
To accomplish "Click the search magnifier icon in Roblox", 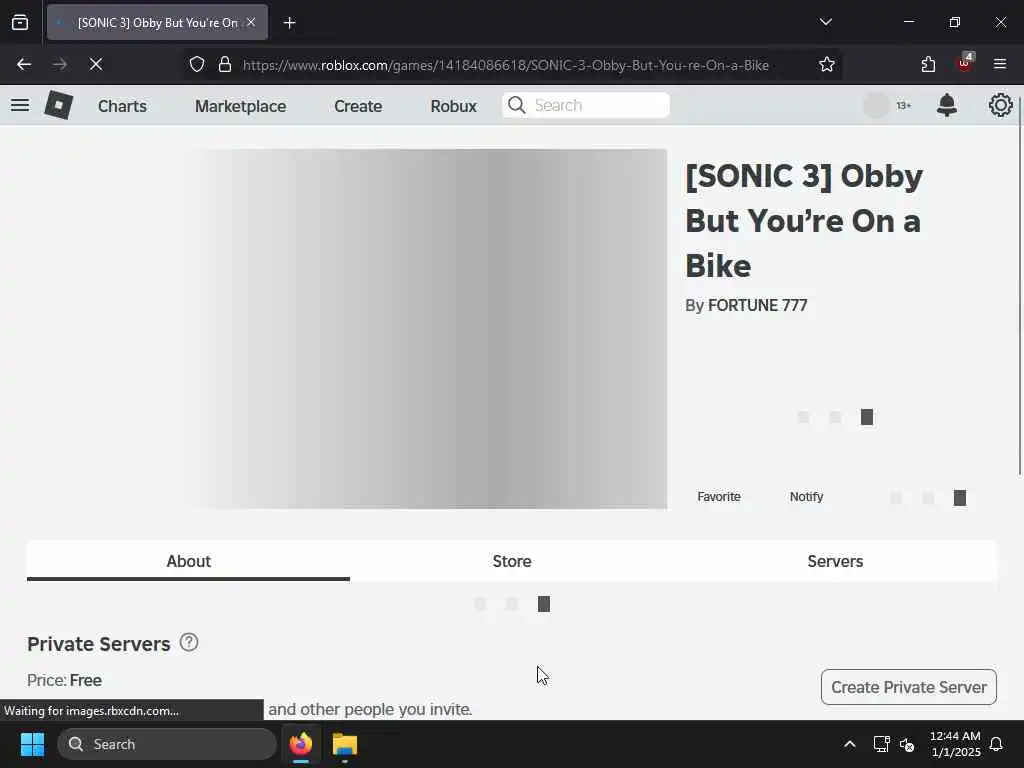I will [517, 105].
